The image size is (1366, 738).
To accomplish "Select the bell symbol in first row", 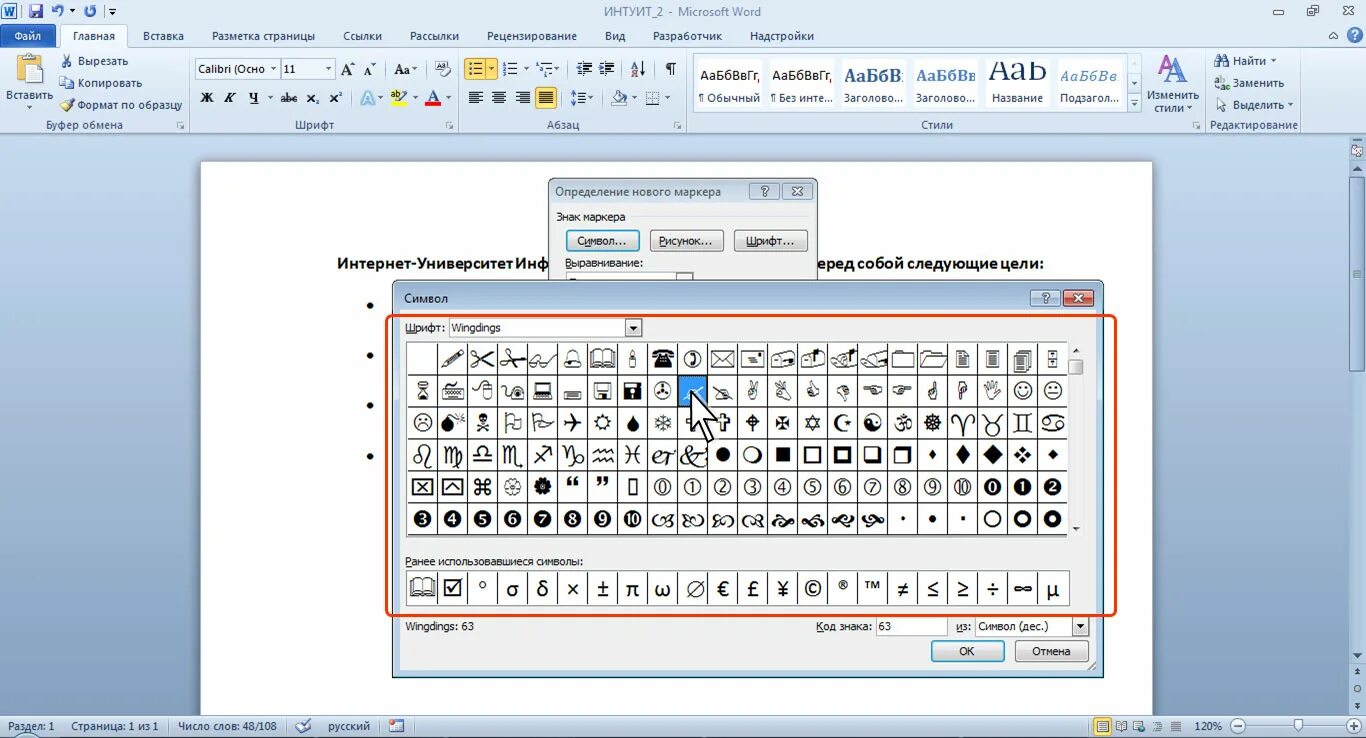I will click(572, 358).
